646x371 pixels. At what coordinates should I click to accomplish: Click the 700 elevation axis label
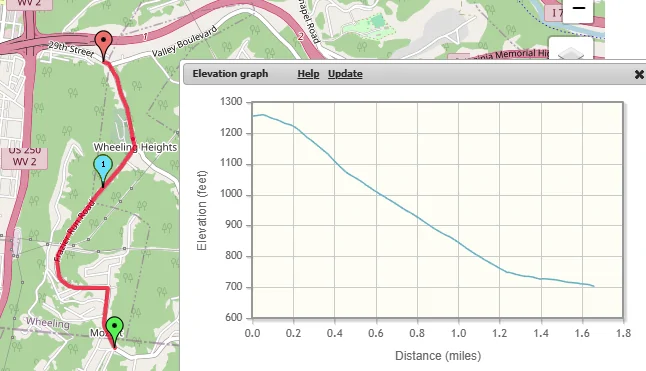(x=234, y=287)
